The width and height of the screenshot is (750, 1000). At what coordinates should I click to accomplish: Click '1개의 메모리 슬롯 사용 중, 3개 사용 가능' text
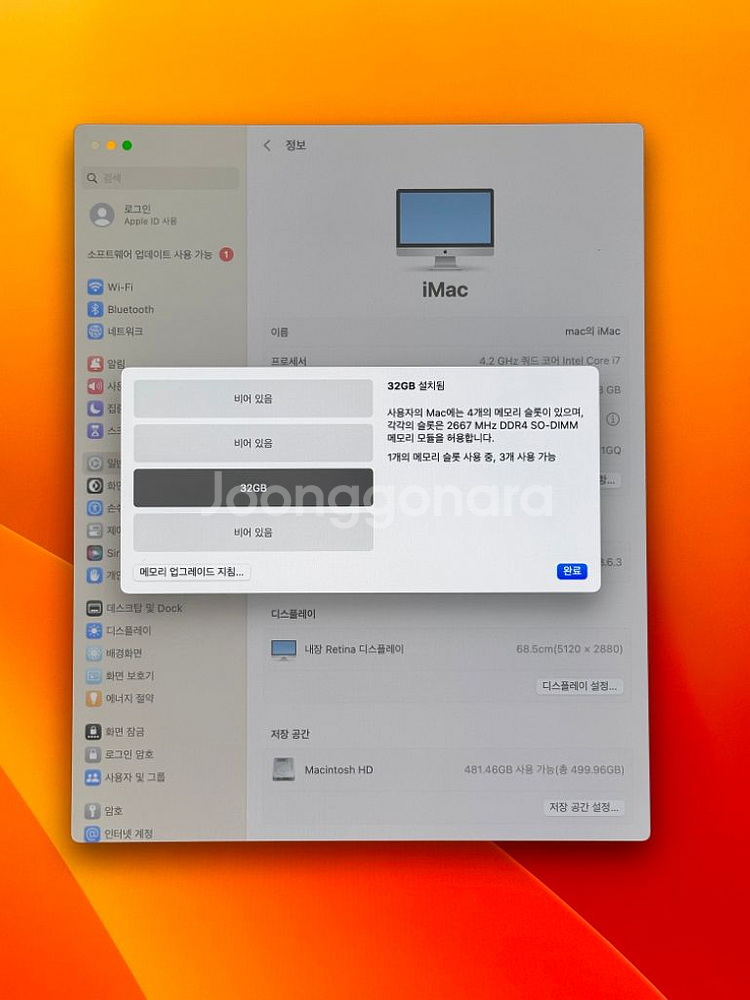(471, 457)
